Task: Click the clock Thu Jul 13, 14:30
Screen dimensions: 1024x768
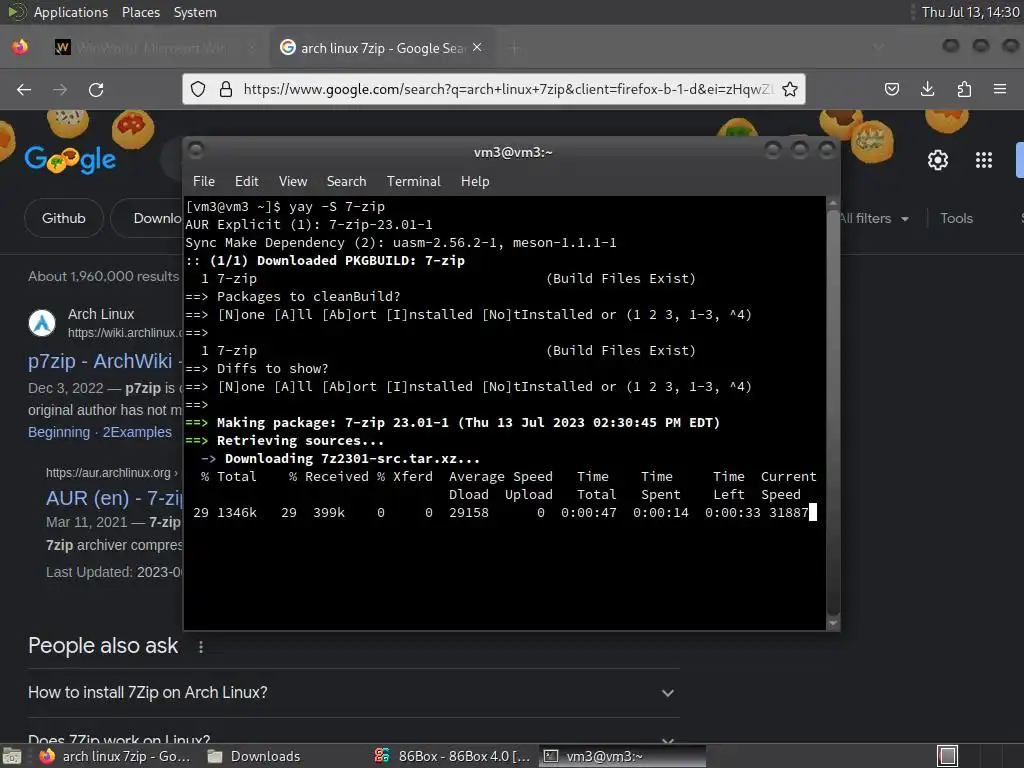Action: pos(970,12)
